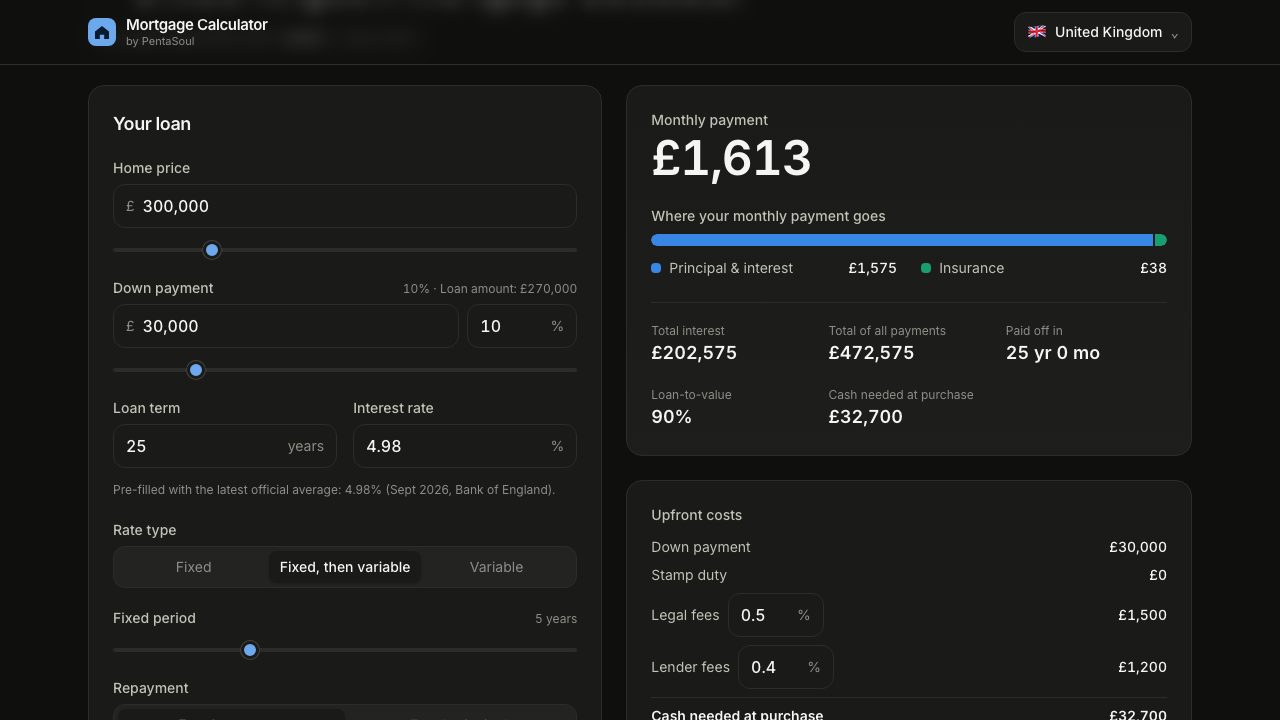Click the Loan-to-value 90% value
This screenshot has height=720, width=1280.
(x=671, y=417)
